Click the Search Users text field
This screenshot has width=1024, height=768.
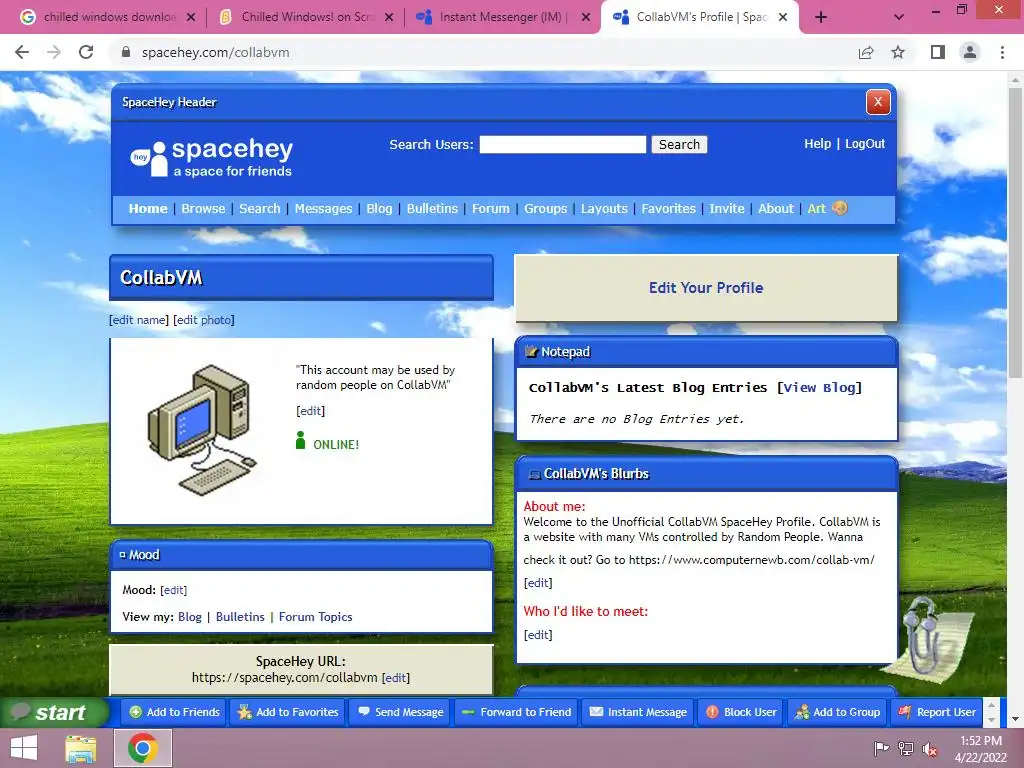point(563,144)
